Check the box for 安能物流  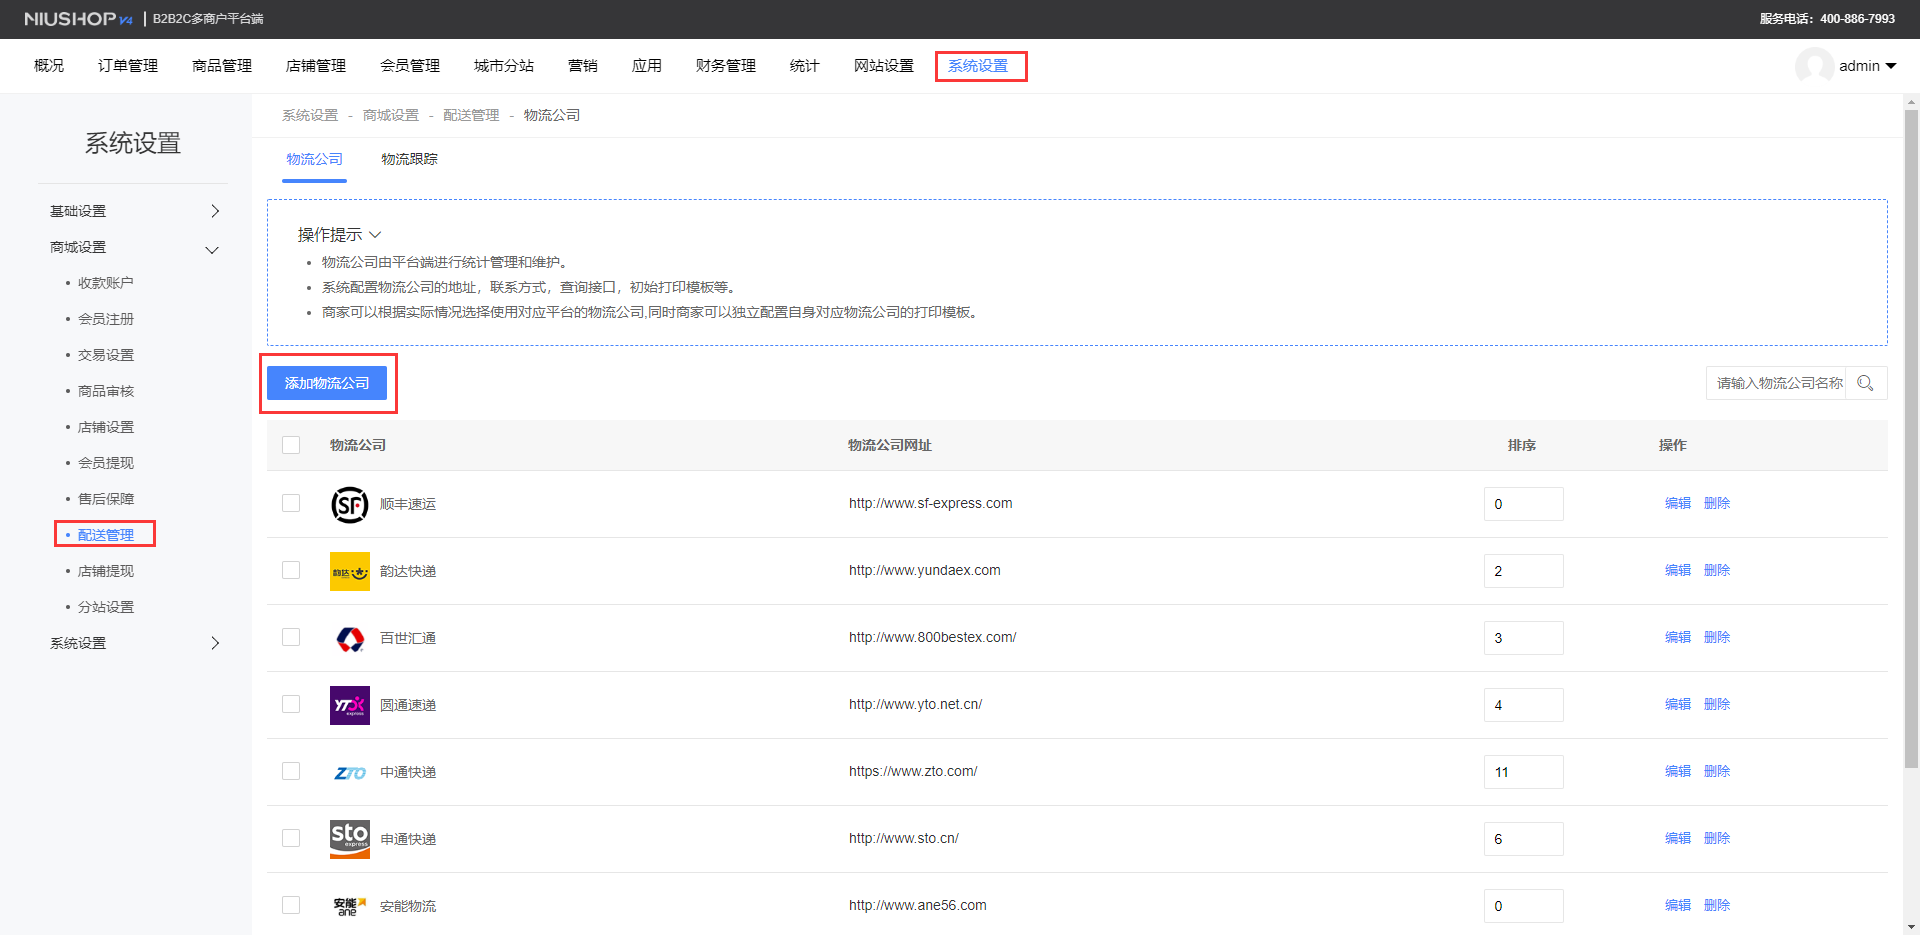(x=291, y=905)
